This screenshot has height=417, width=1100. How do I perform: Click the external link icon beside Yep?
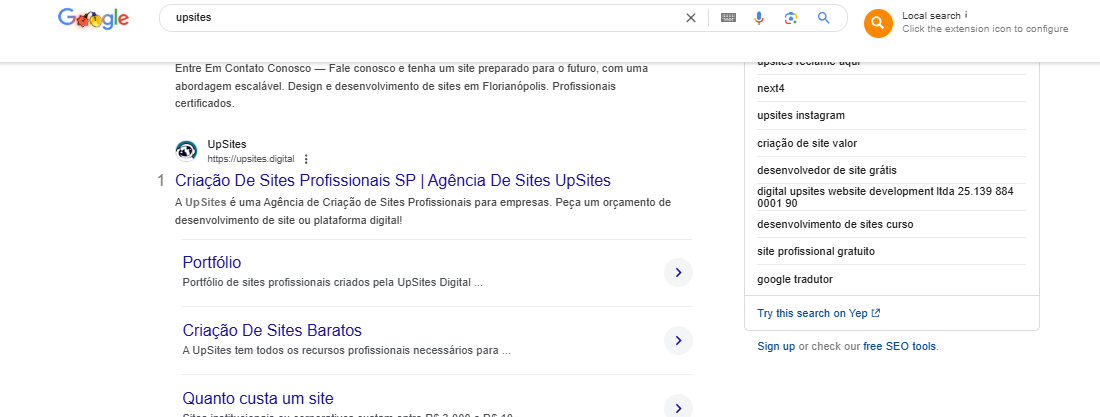876,314
